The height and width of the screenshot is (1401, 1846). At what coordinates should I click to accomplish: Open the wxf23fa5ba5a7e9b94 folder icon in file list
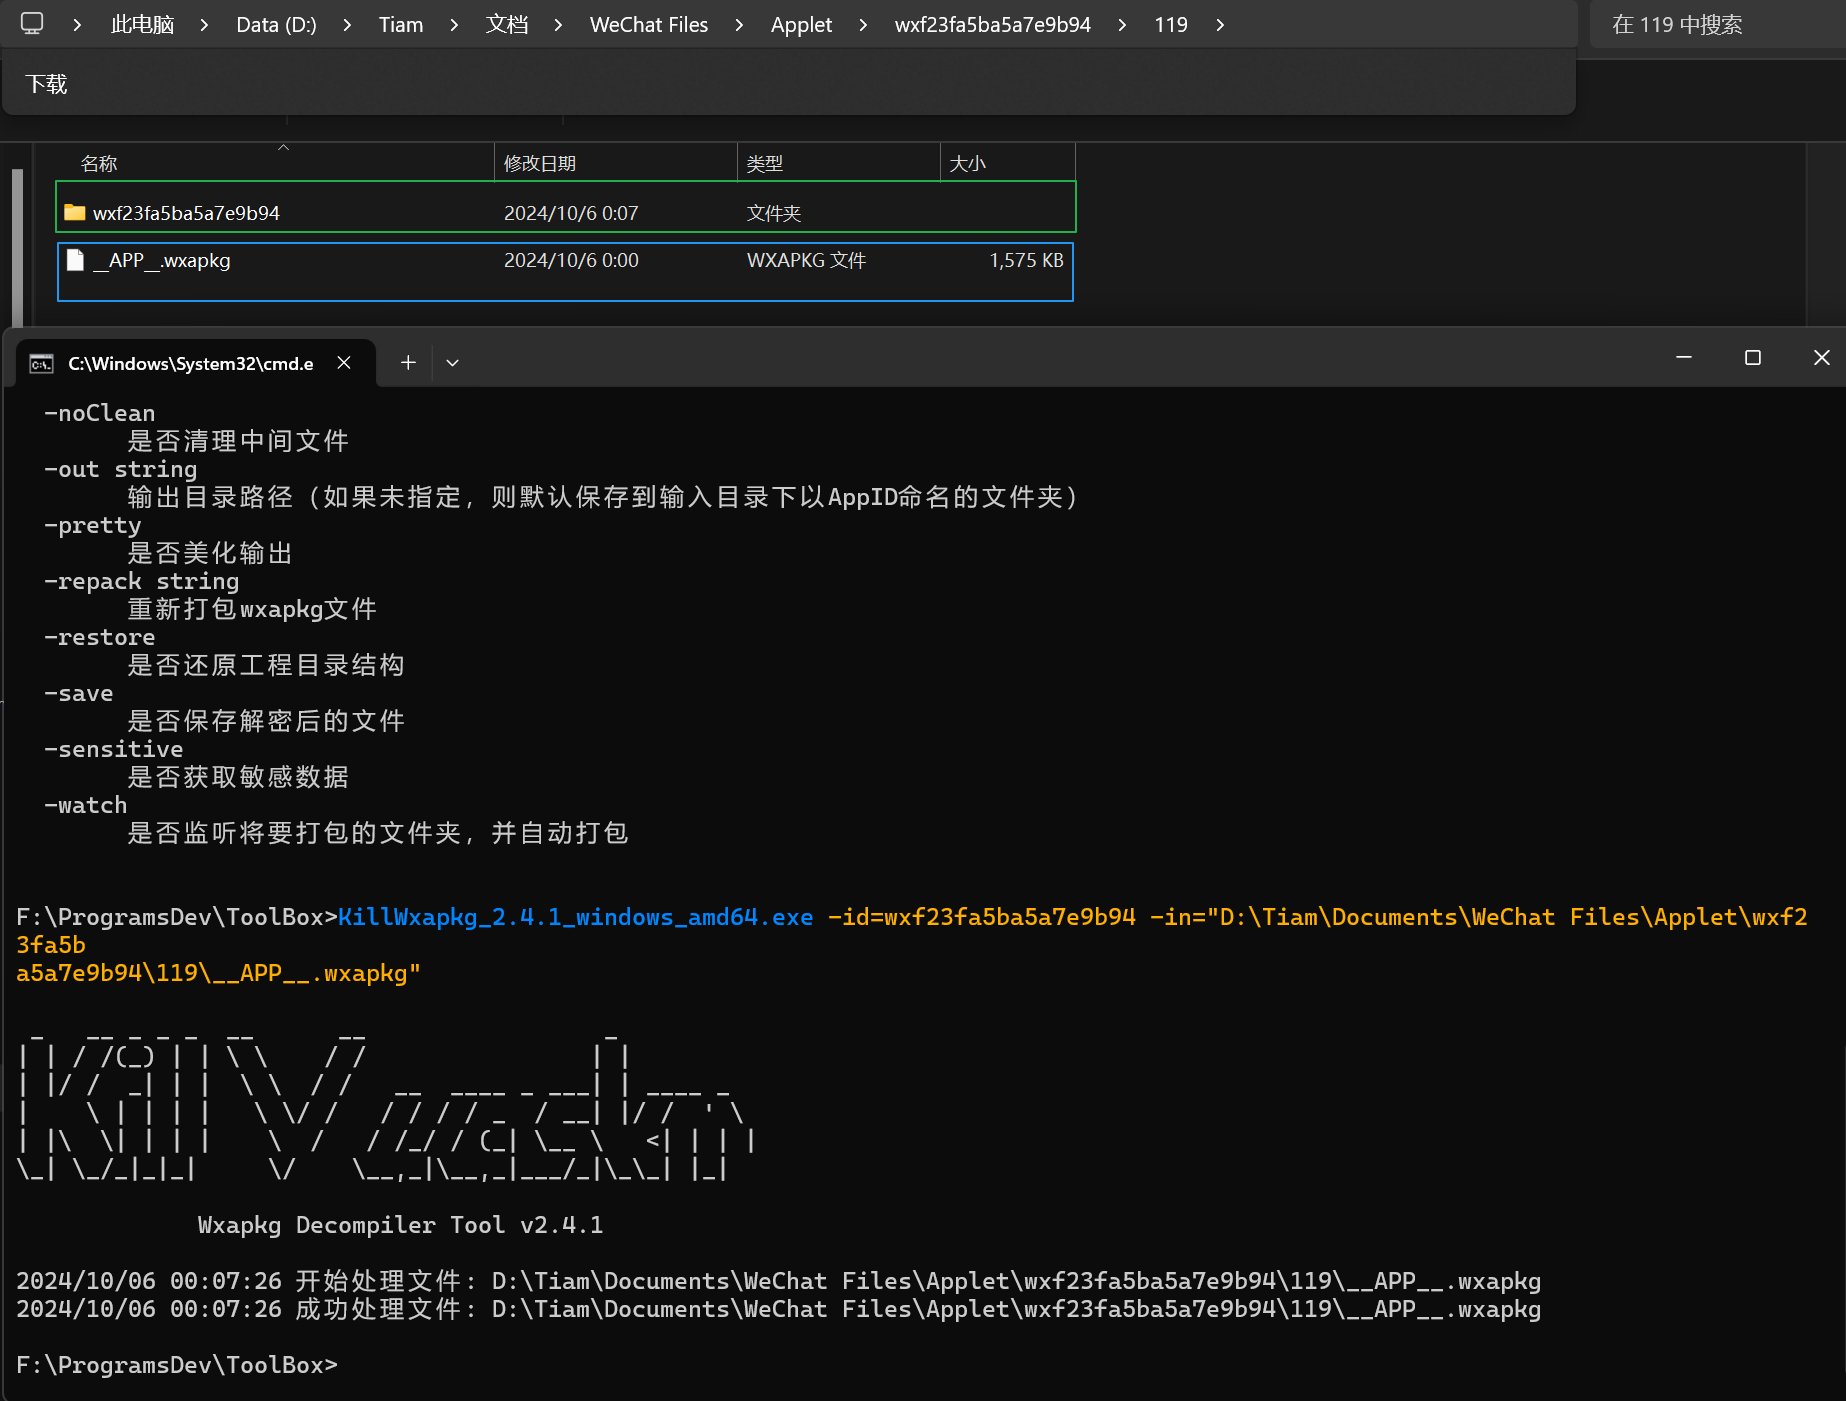74,212
